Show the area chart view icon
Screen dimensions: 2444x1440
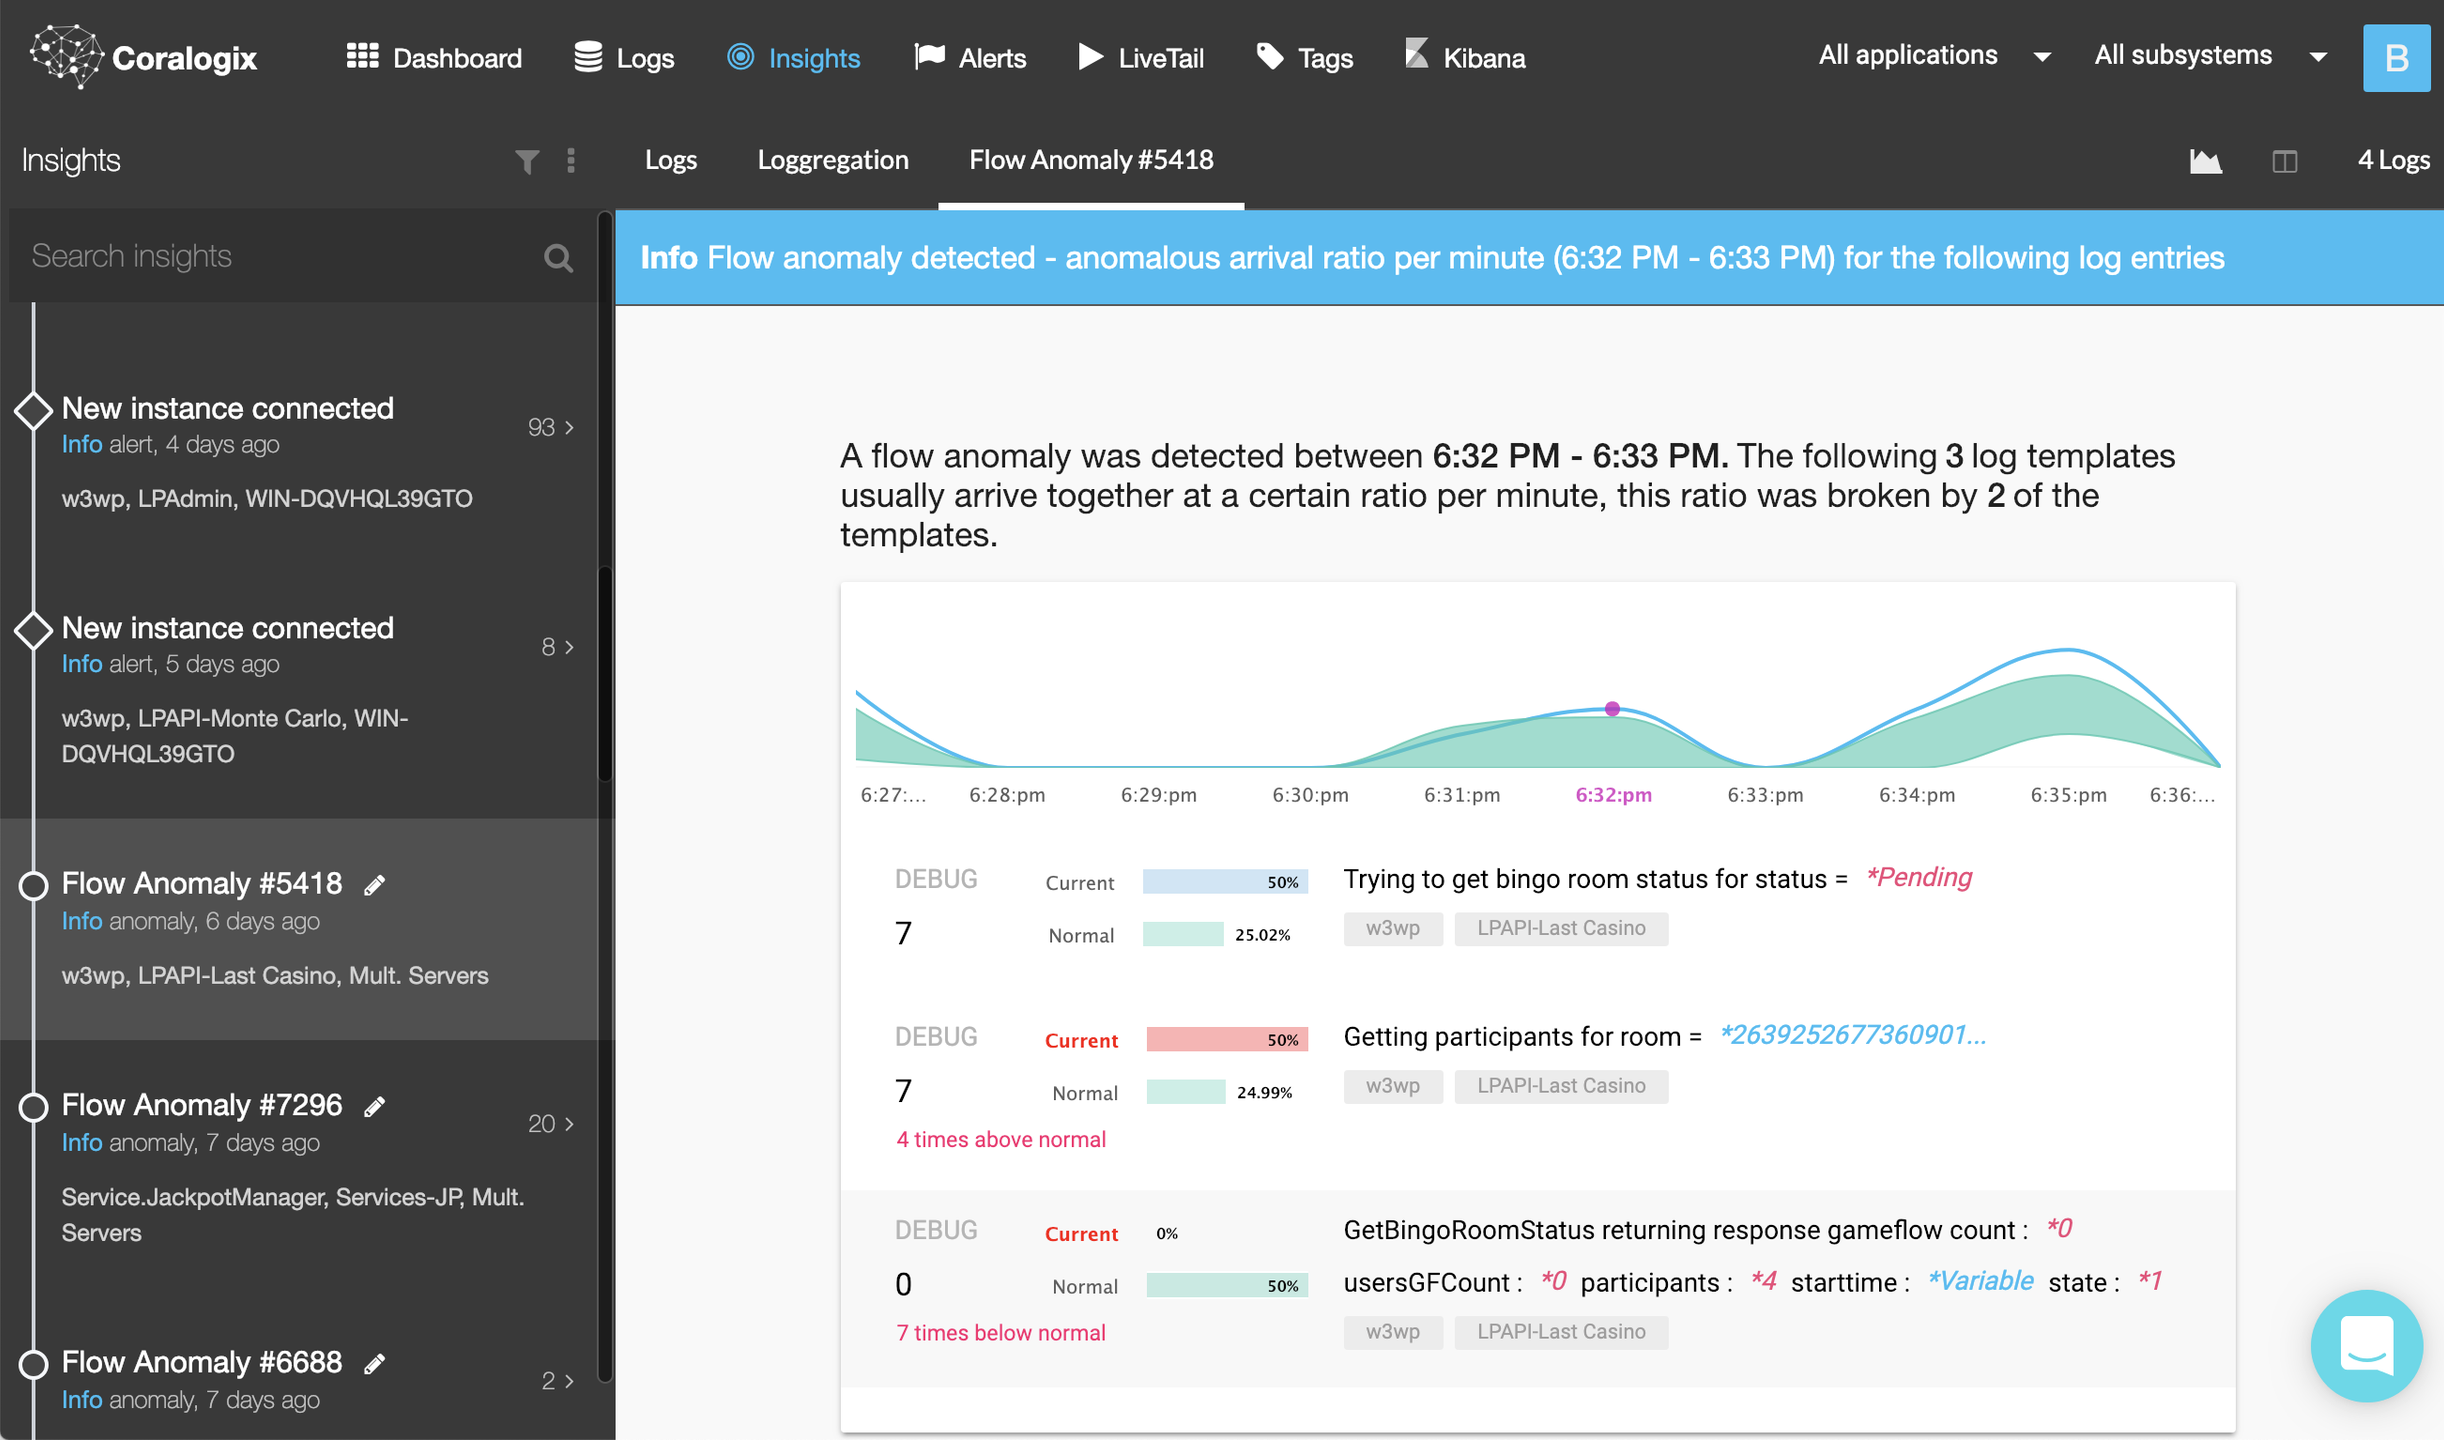point(2205,161)
